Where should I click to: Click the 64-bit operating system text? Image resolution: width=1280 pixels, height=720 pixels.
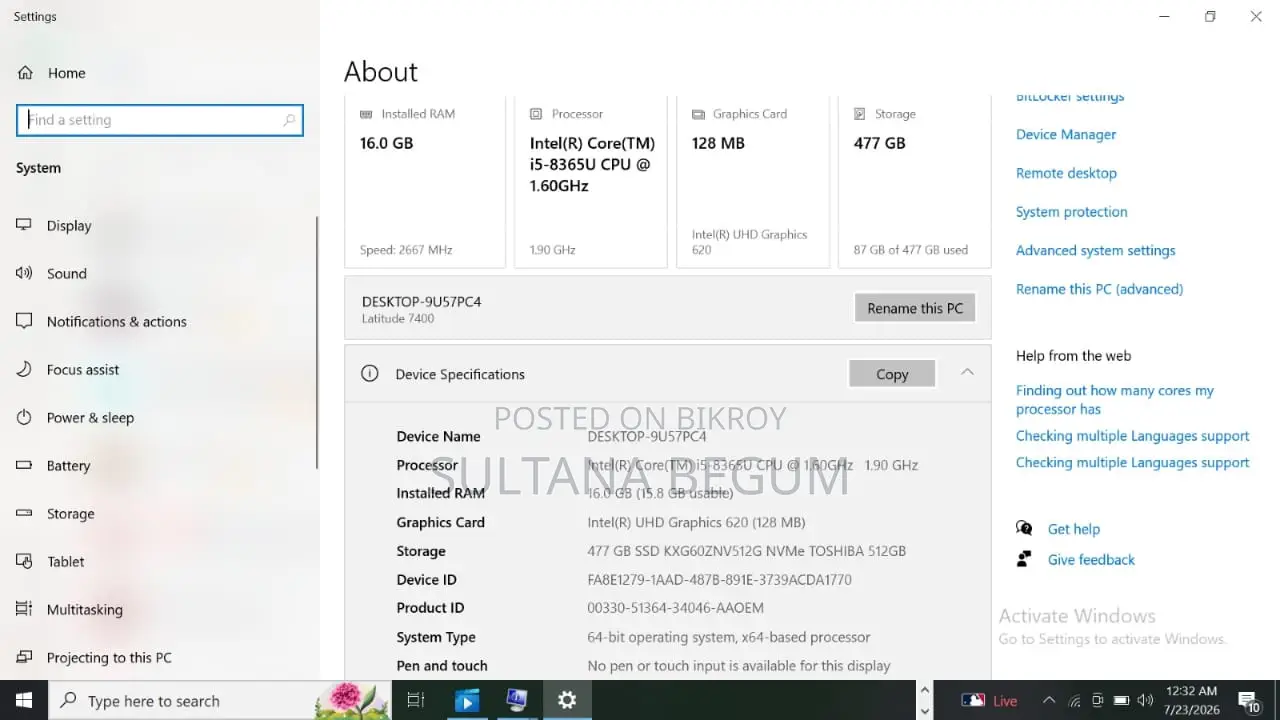[728, 637]
